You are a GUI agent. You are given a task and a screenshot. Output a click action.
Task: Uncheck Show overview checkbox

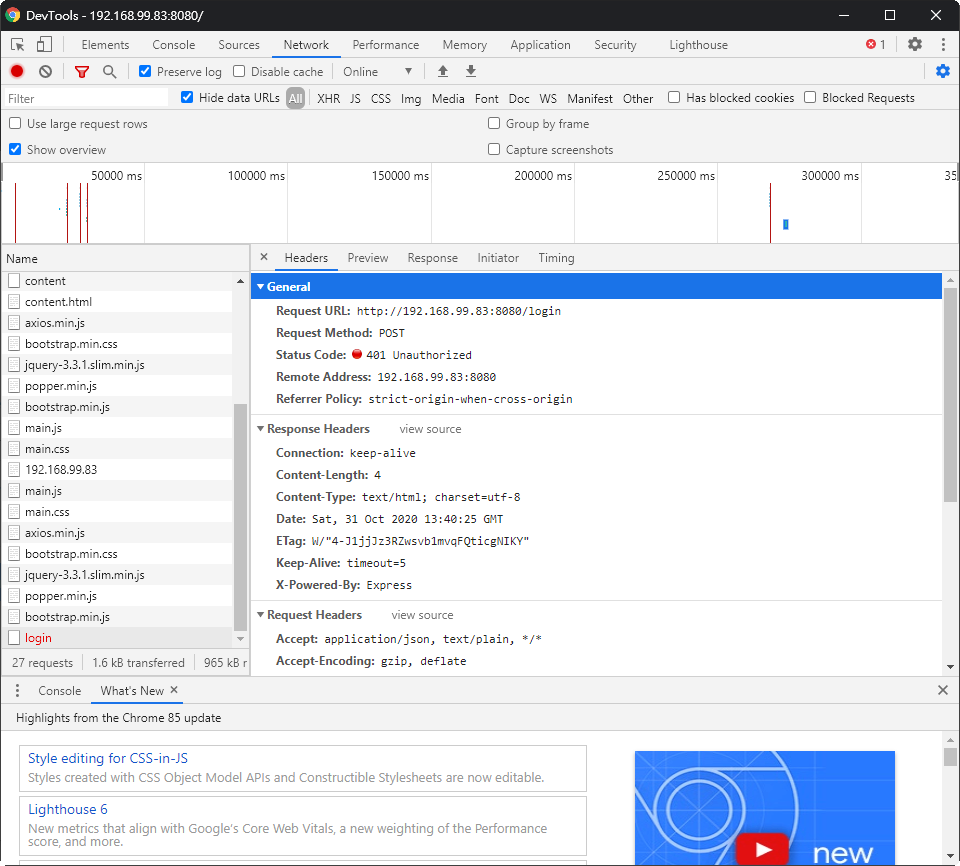15,149
